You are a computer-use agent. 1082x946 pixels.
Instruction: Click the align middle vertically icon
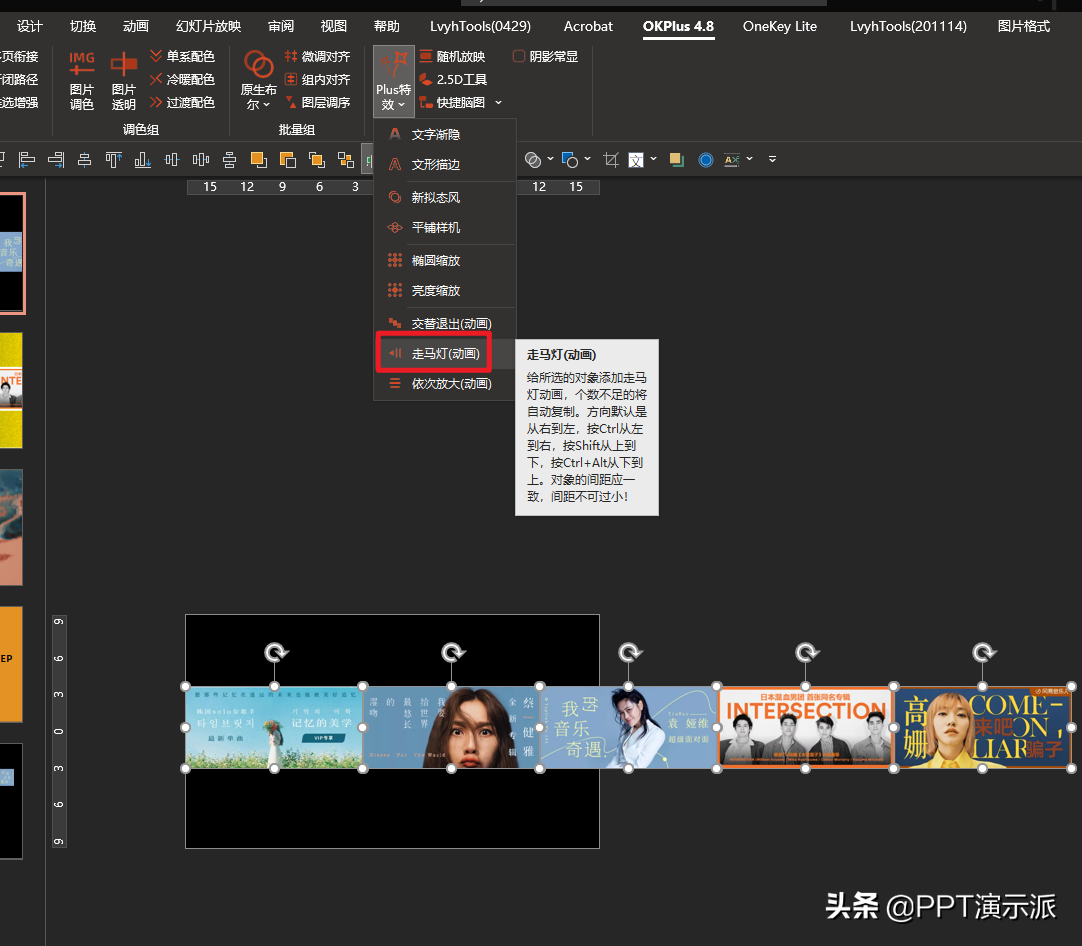pos(172,160)
